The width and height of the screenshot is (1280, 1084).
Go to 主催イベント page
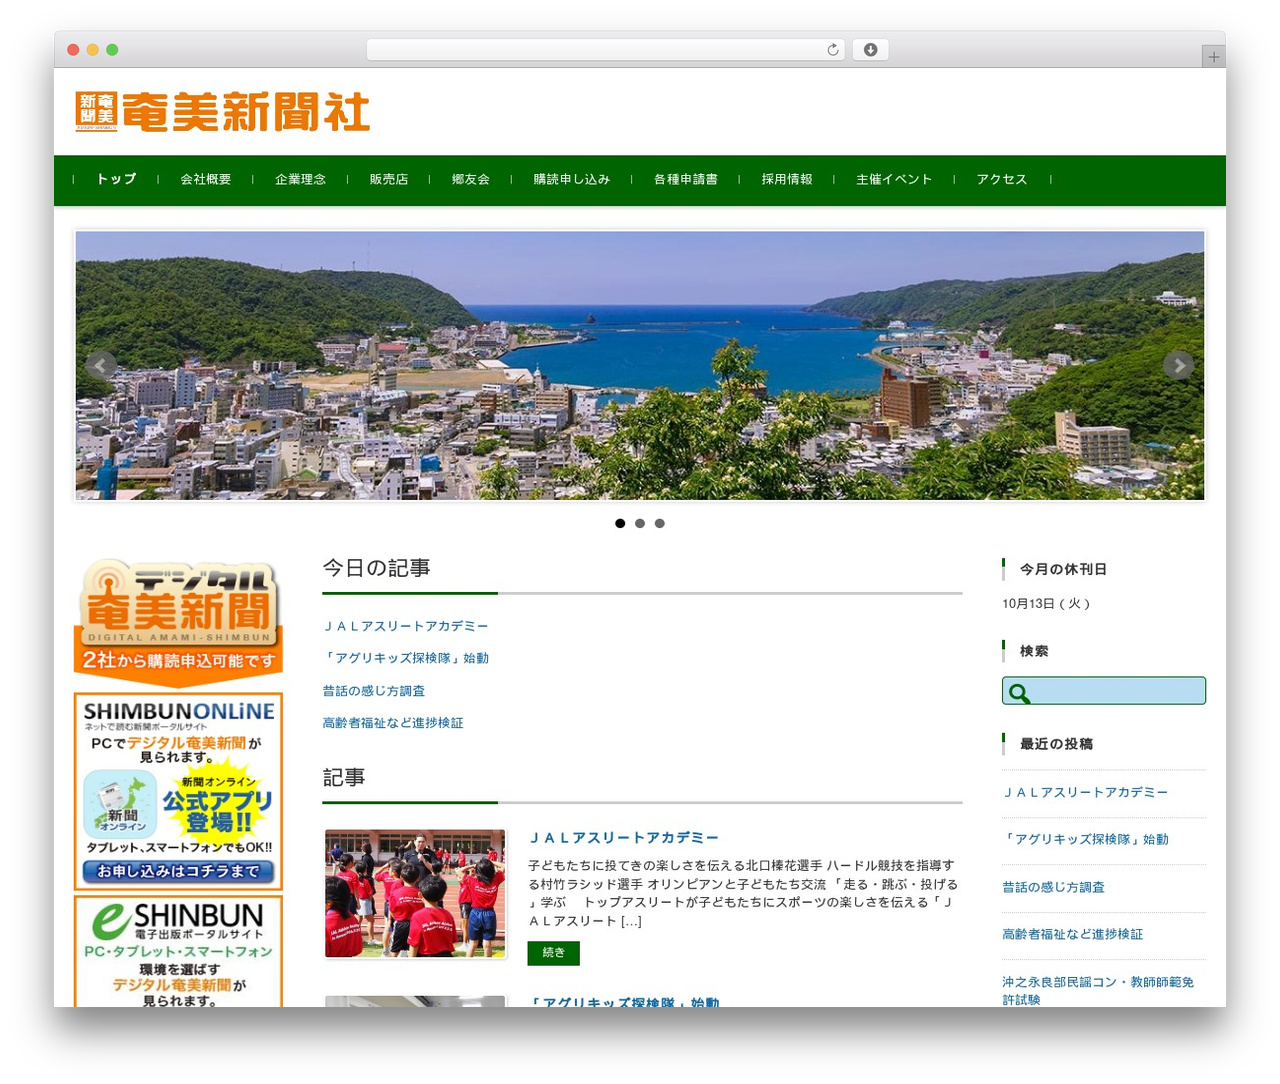pos(894,179)
